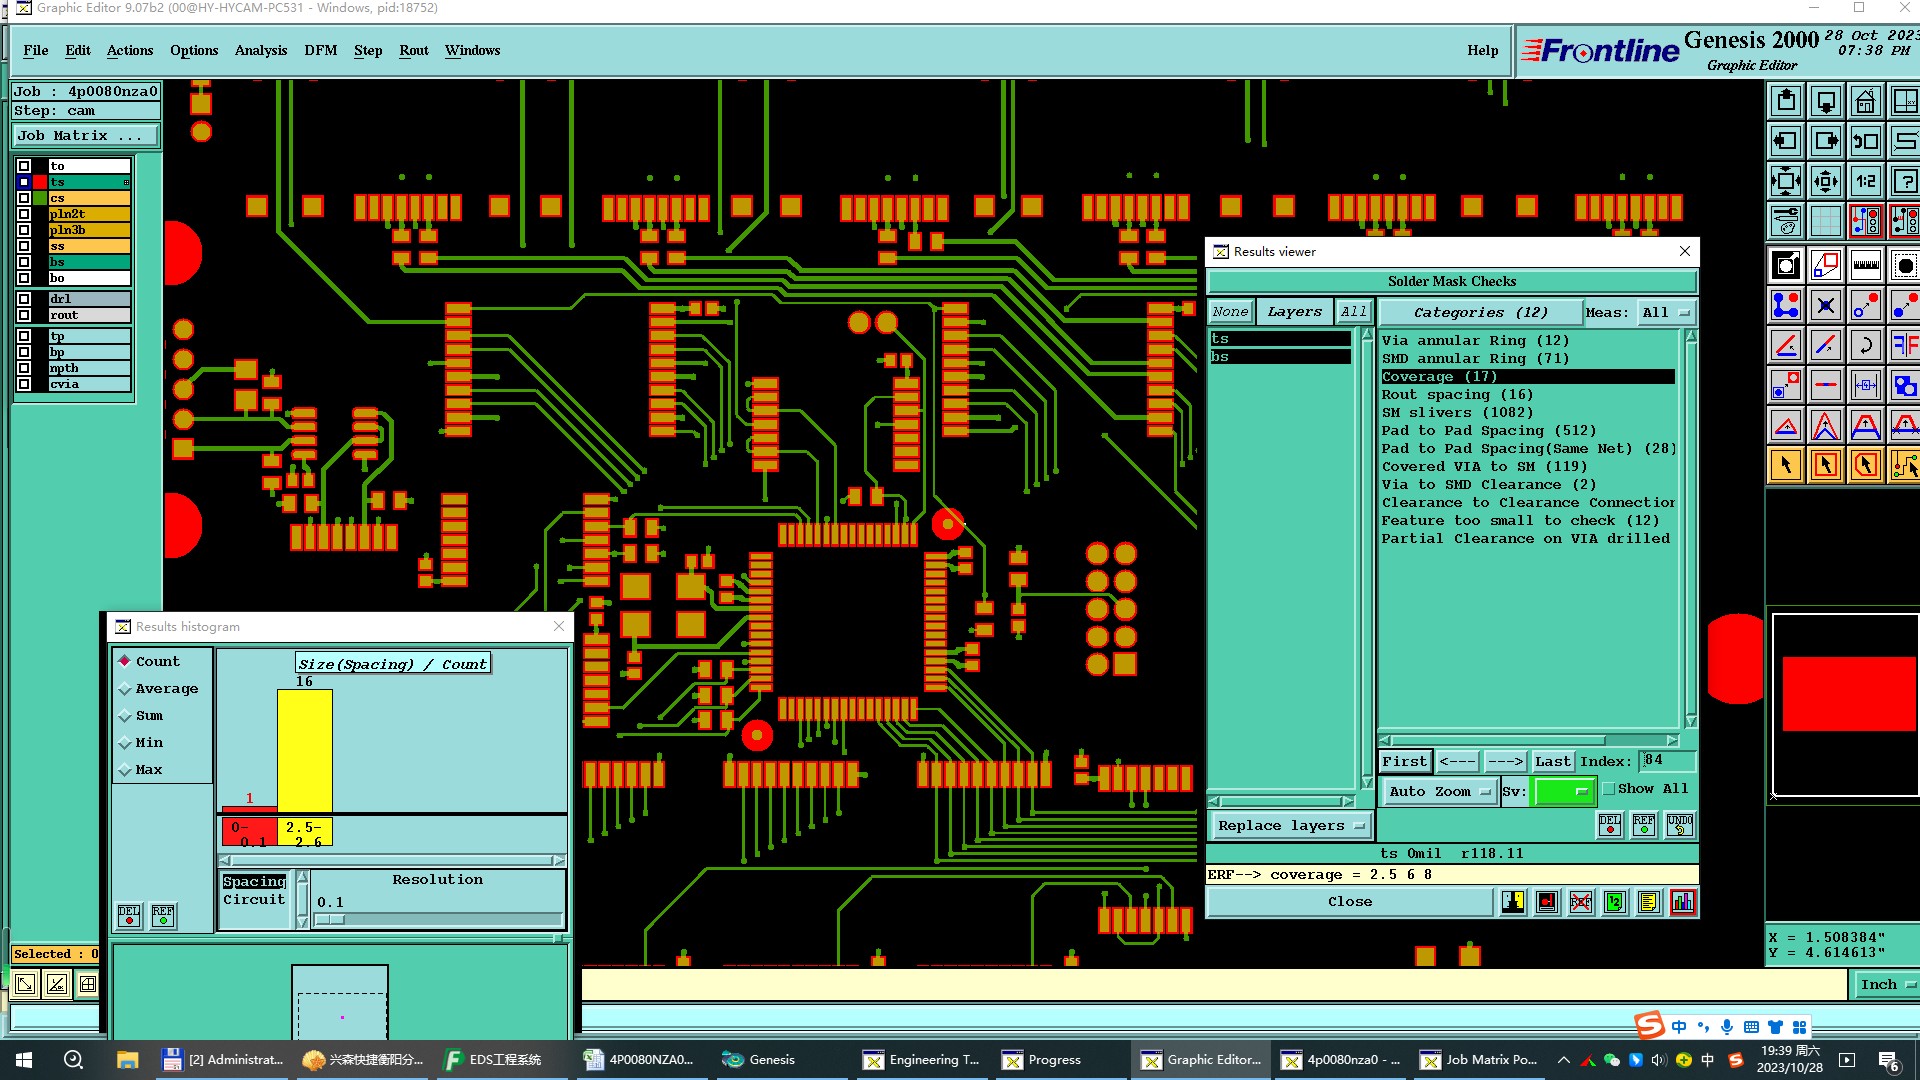Open the Auto Zoom dropdown
The width and height of the screenshot is (1920, 1080).
pos(1439,791)
